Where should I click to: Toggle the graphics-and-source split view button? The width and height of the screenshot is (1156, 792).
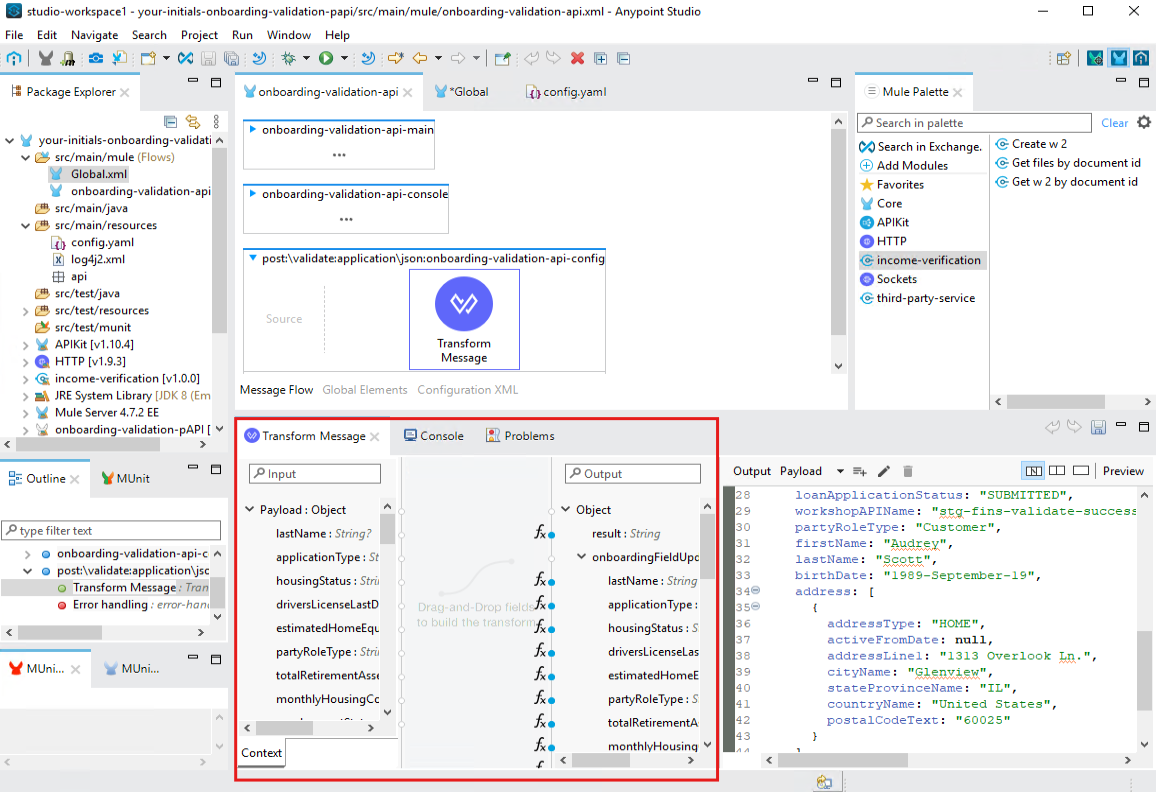(x=1034, y=471)
